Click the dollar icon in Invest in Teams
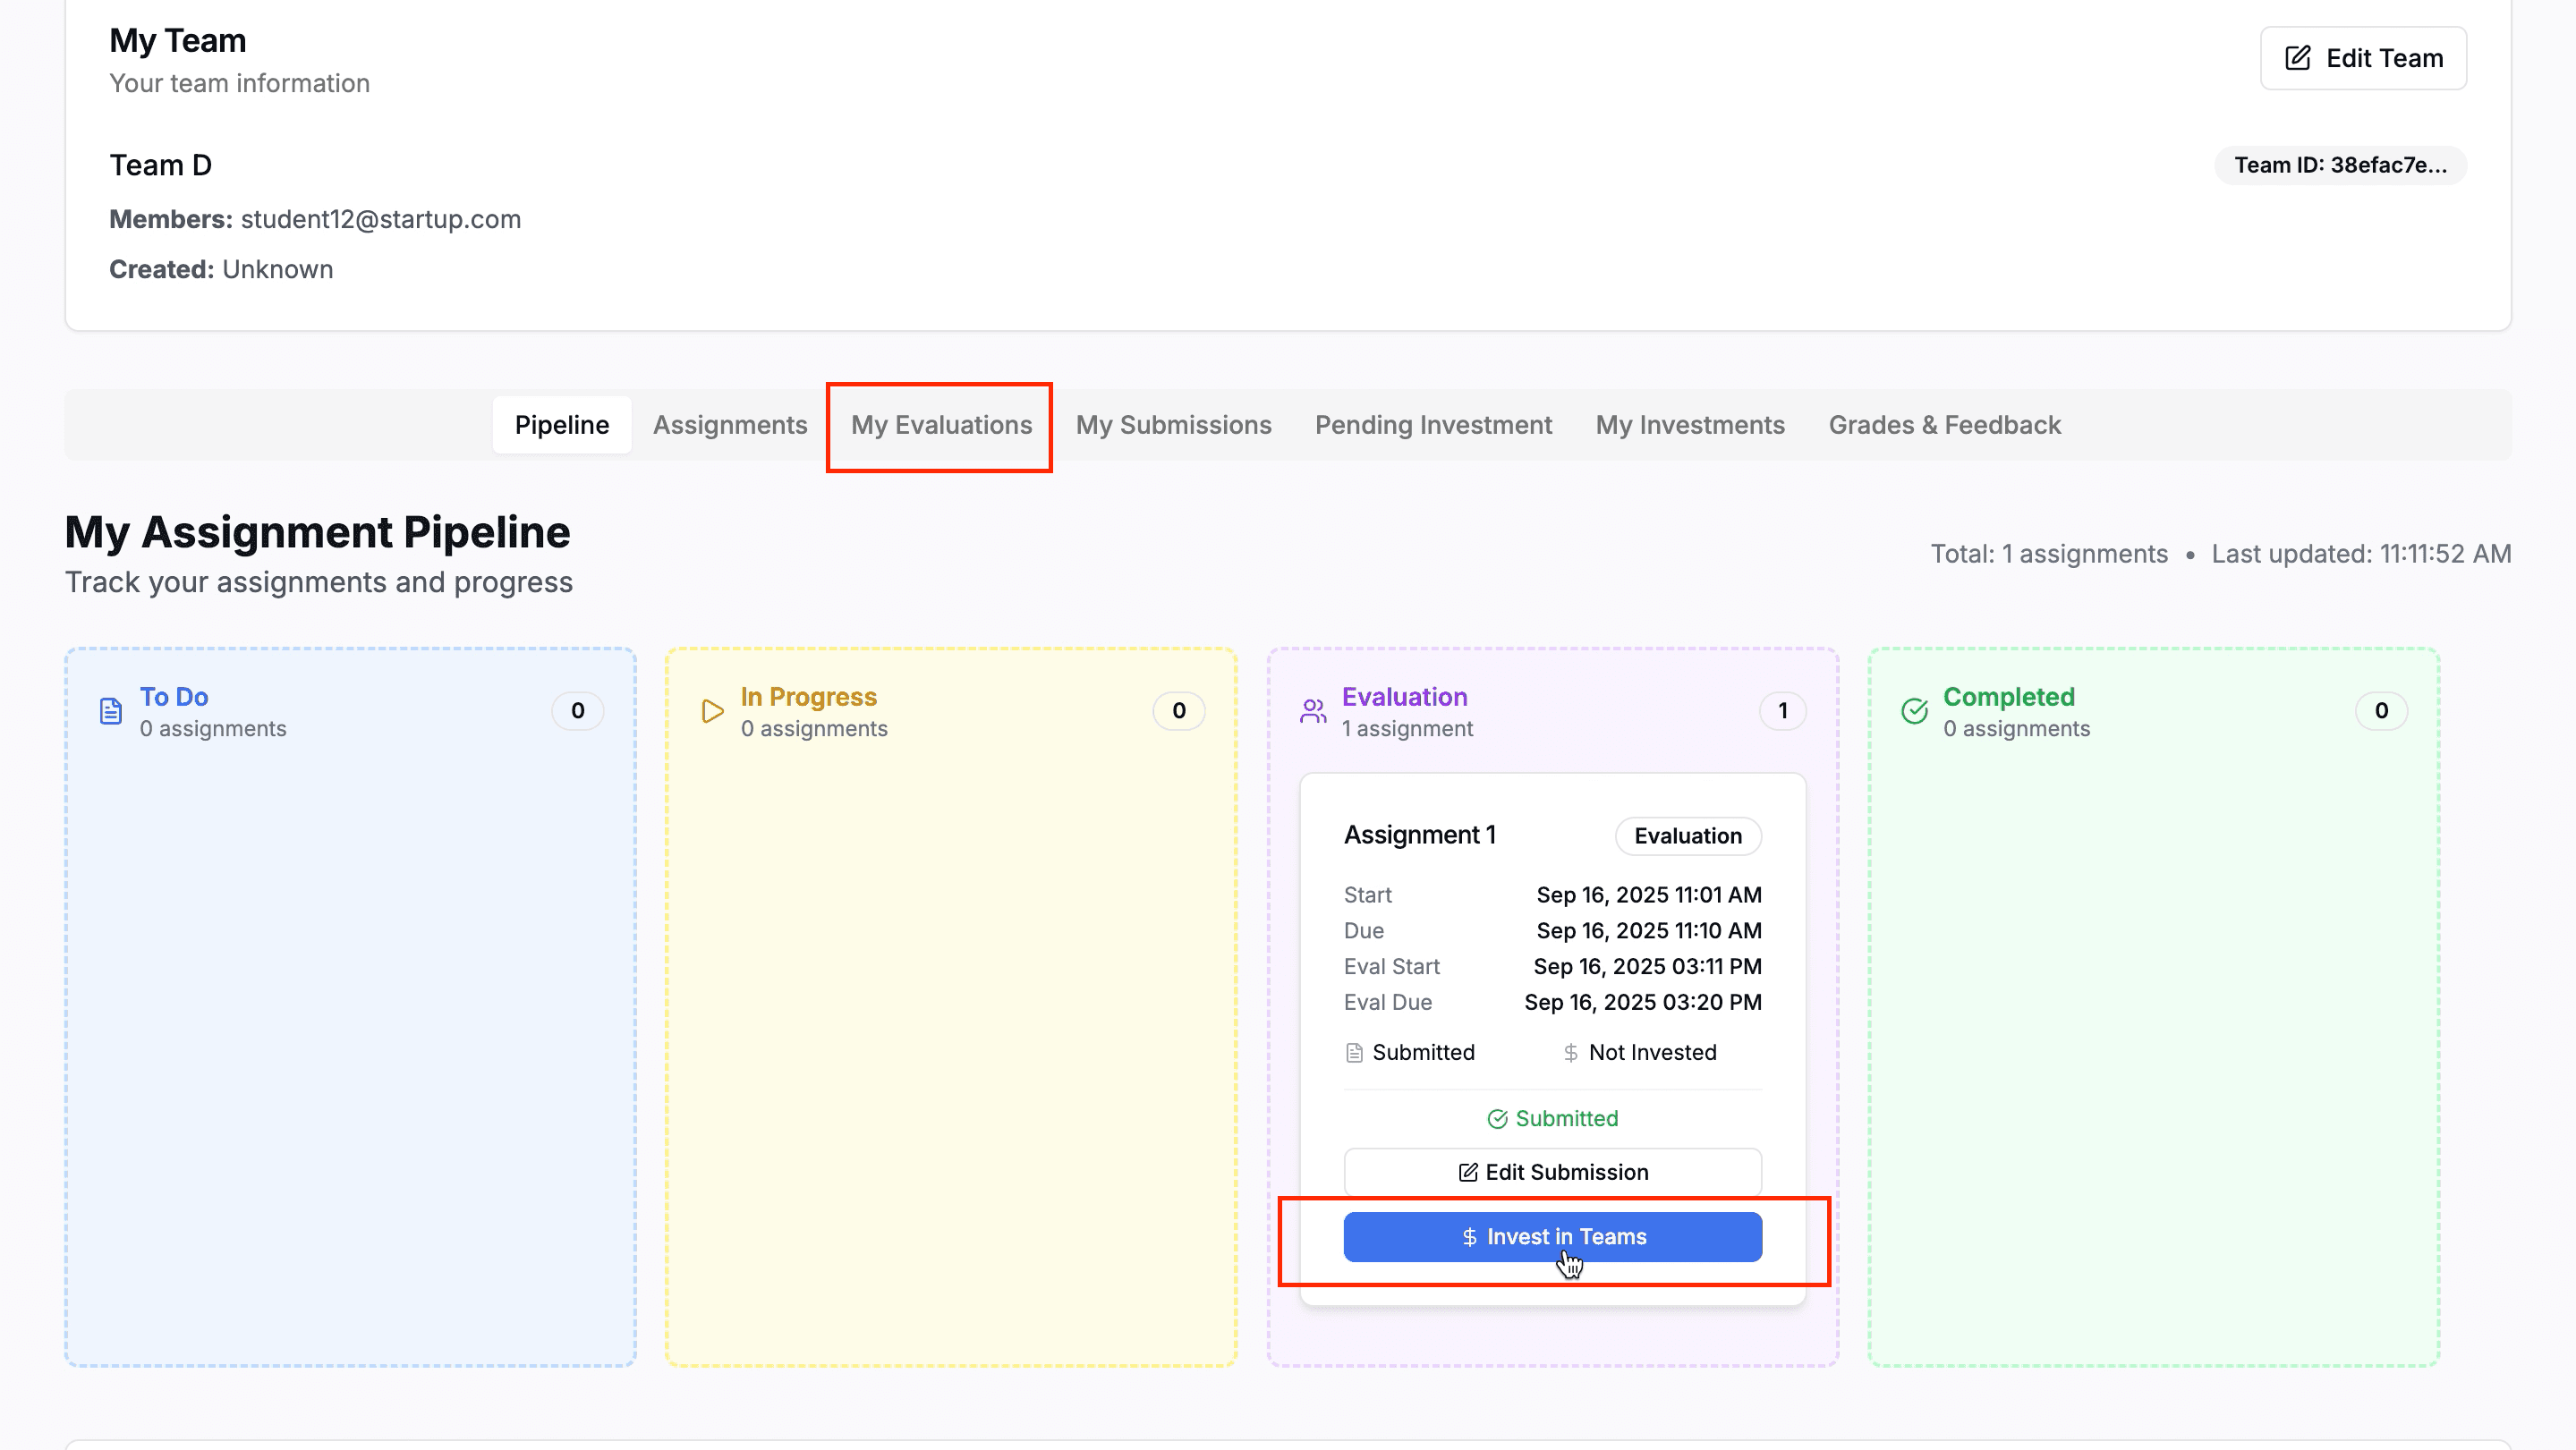 [1469, 1237]
